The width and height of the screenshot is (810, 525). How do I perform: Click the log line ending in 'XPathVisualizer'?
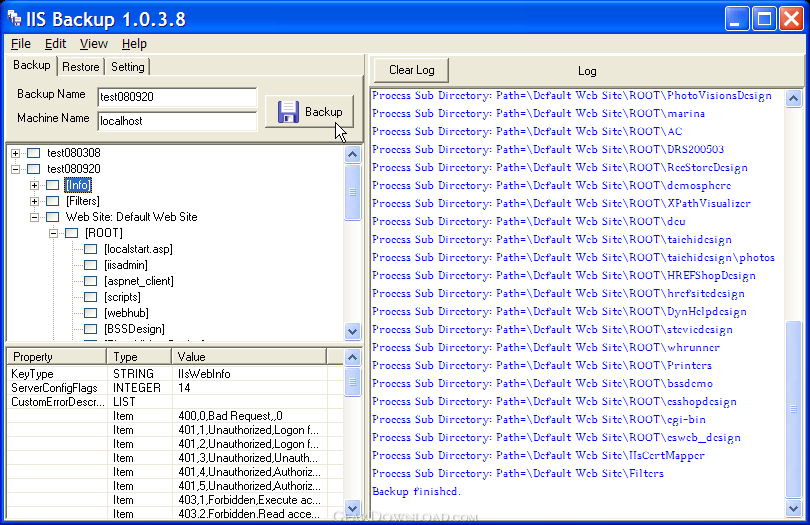point(562,204)
